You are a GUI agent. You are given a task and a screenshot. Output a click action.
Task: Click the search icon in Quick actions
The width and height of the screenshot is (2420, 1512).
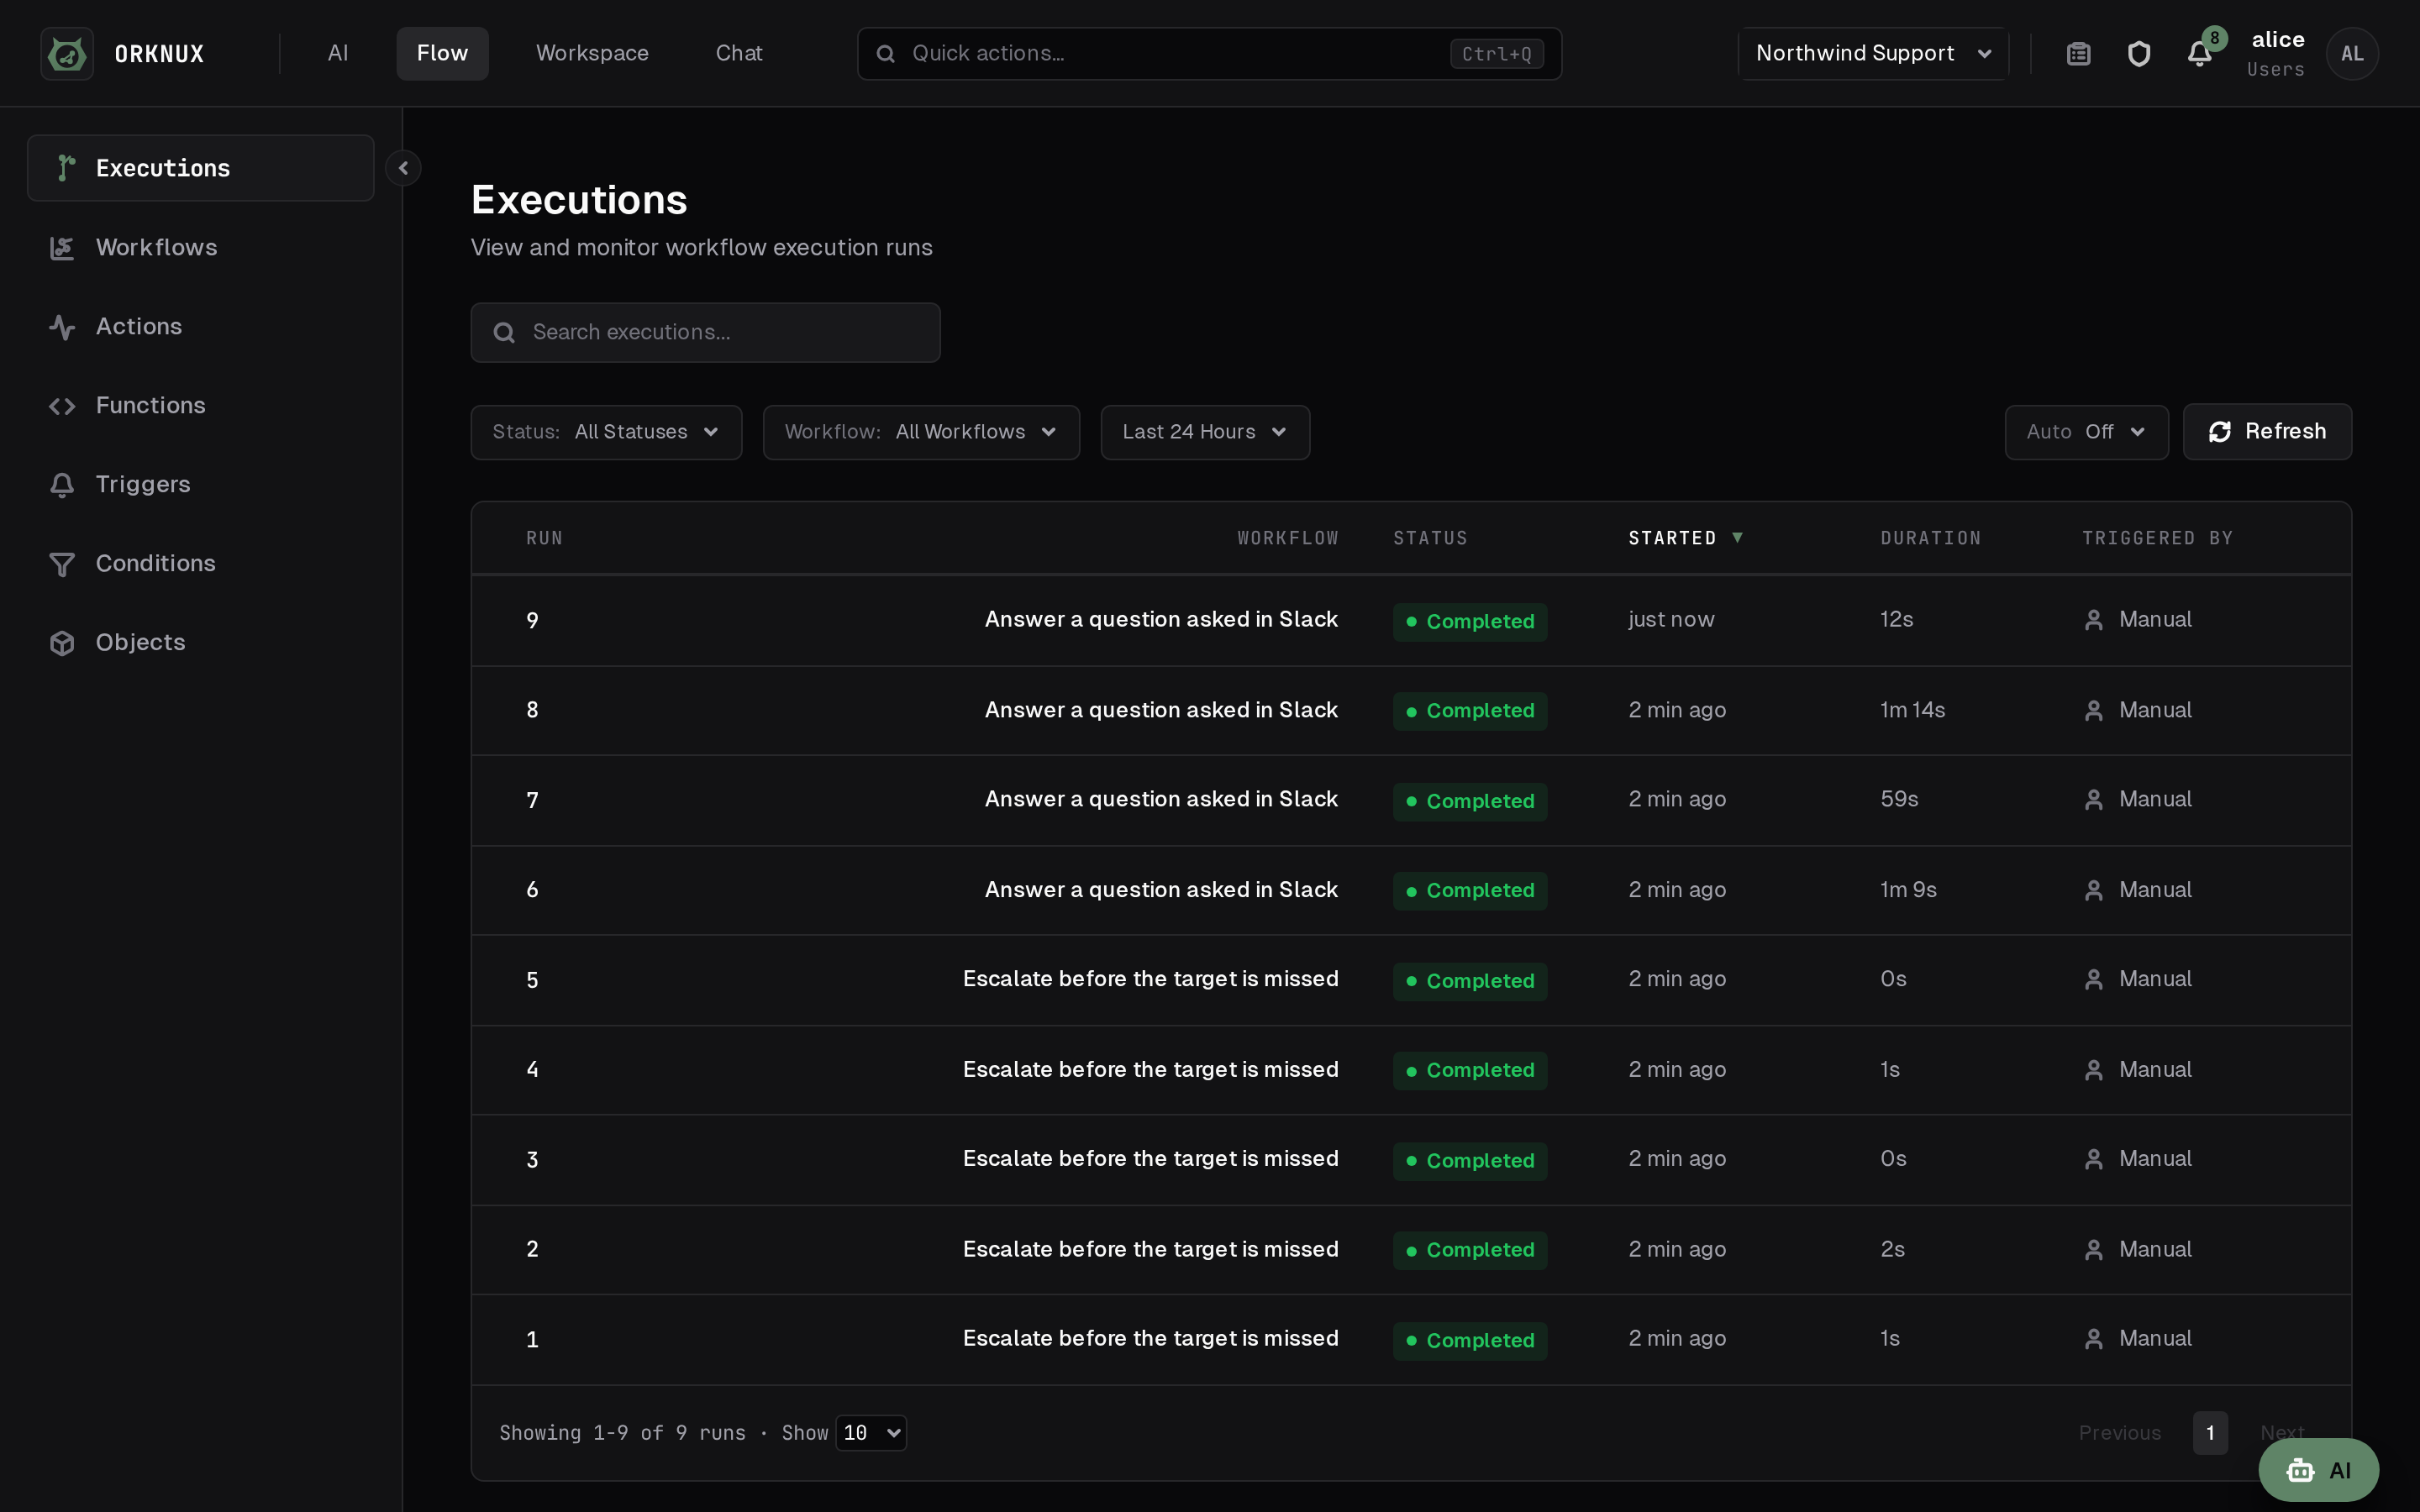(x=886, y=54)
